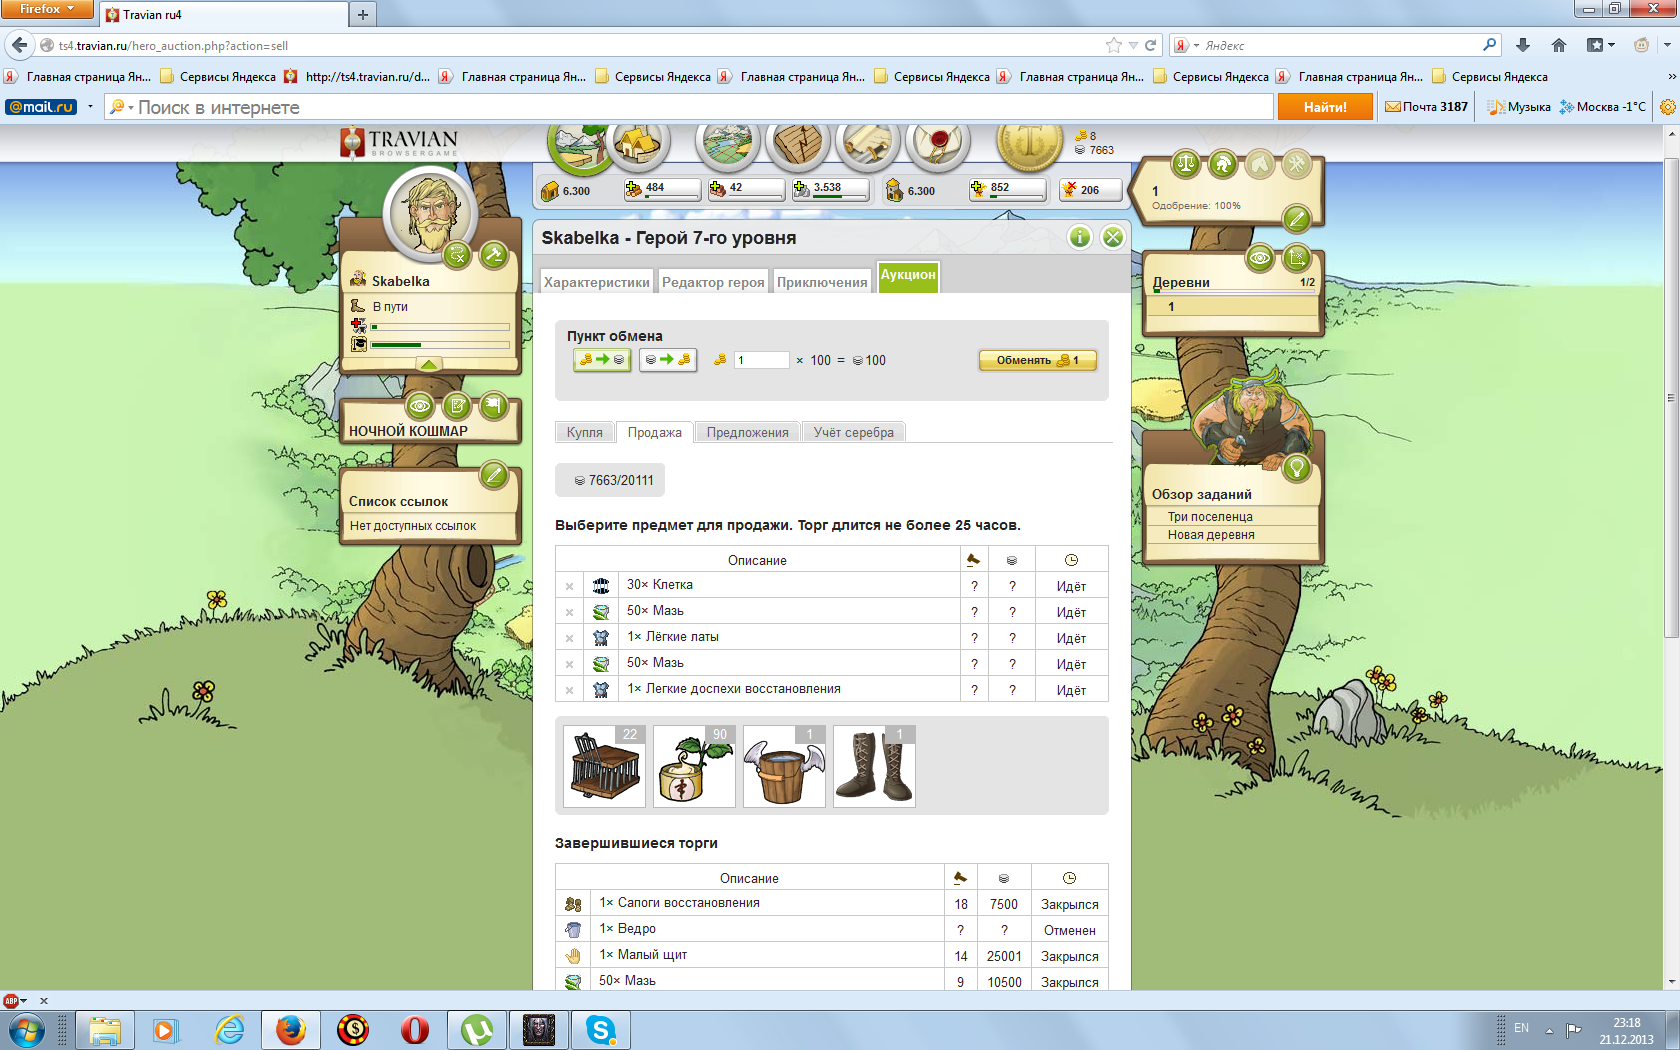Open the Купля auction sub-tab
The width and height of the screenshot is (1680, 1050).
click(585, 432)
